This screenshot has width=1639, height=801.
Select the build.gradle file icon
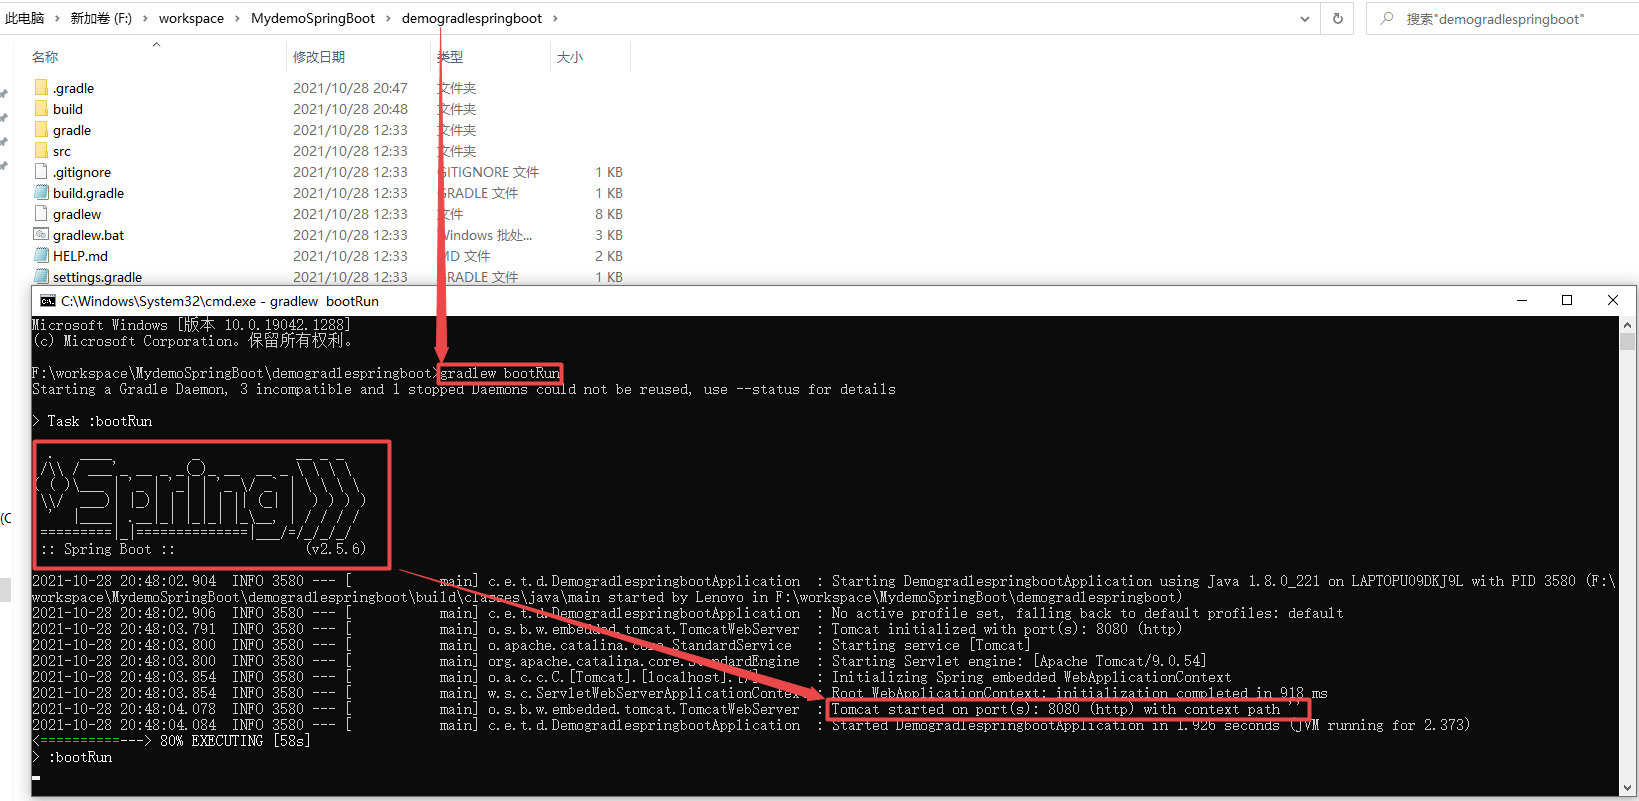click(x=41, y=193)
